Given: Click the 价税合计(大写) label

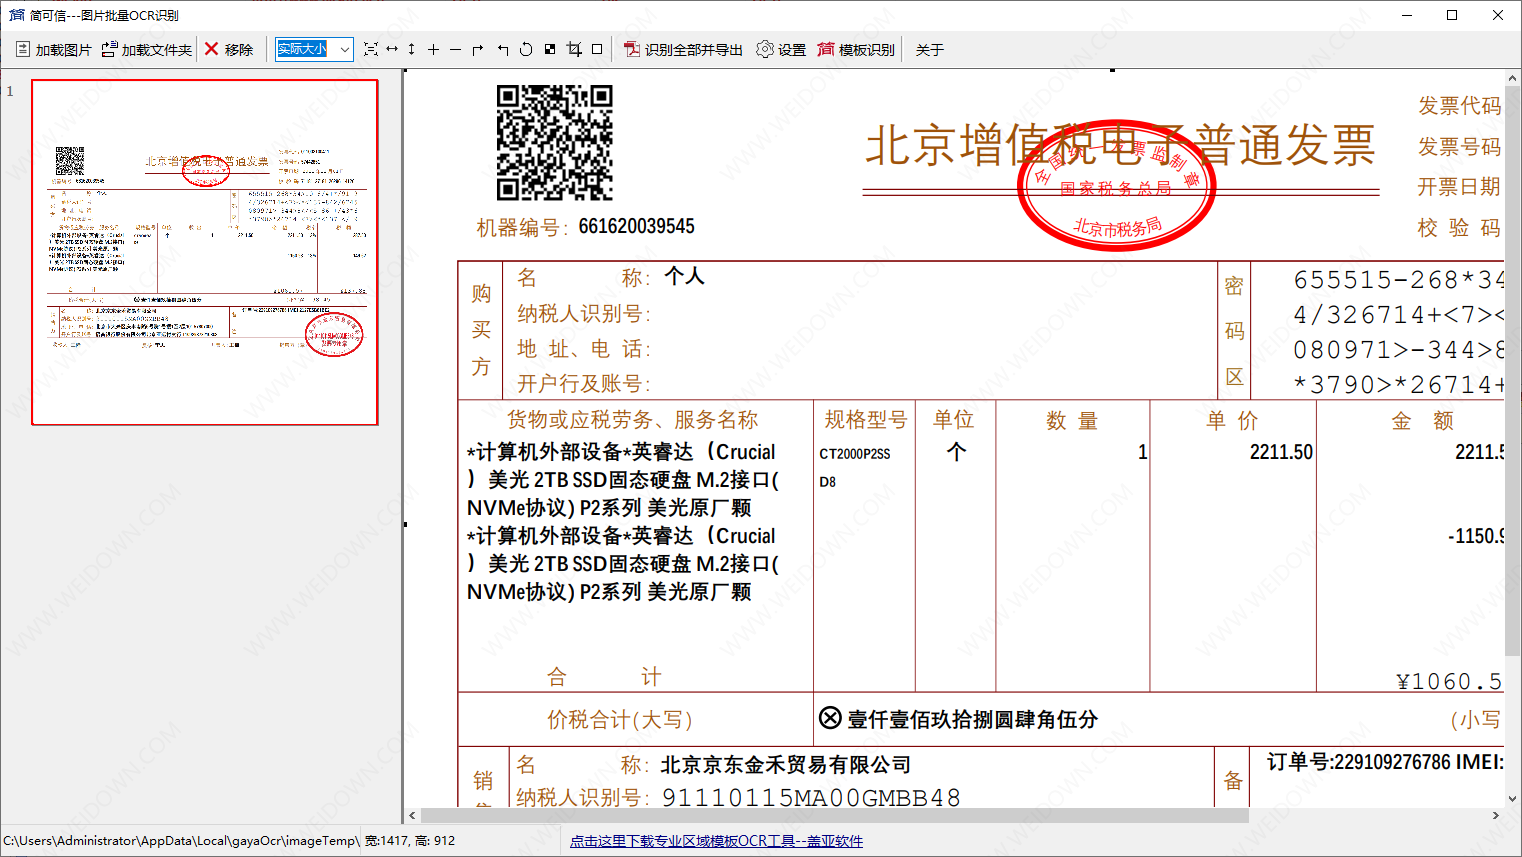Looking at the screenshot, I should pos(619,720).
